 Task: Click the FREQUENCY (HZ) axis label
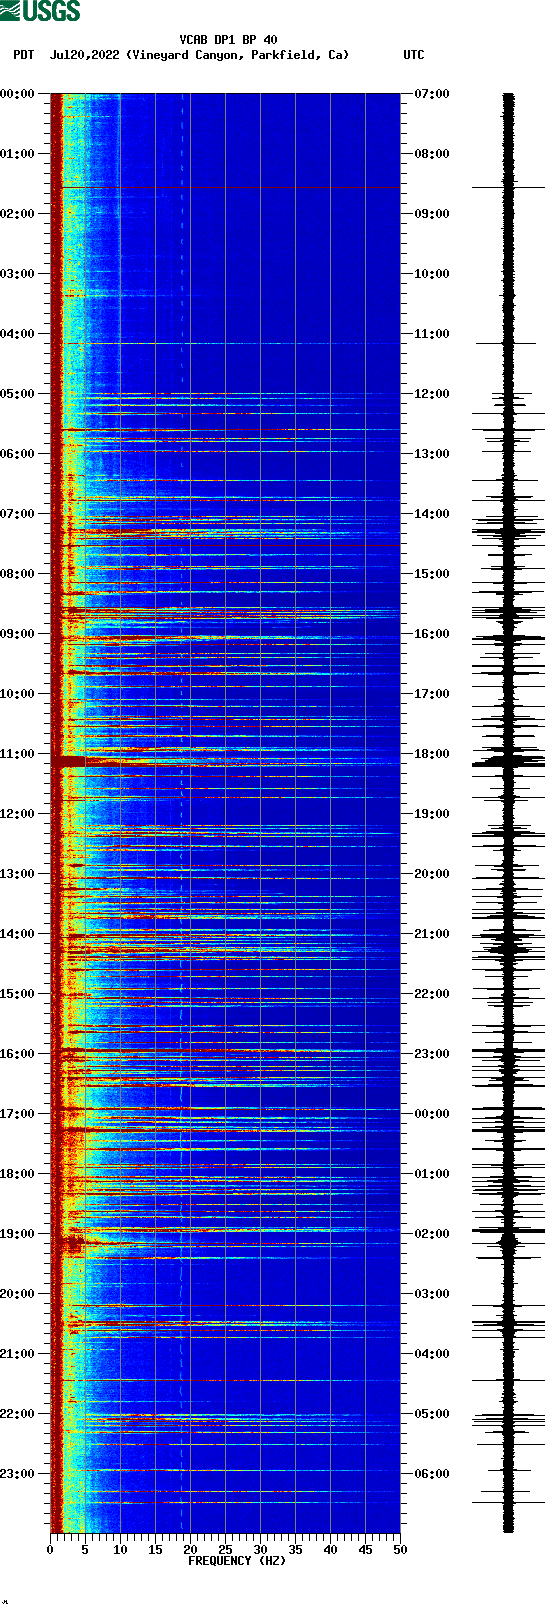coord(237,1561)
